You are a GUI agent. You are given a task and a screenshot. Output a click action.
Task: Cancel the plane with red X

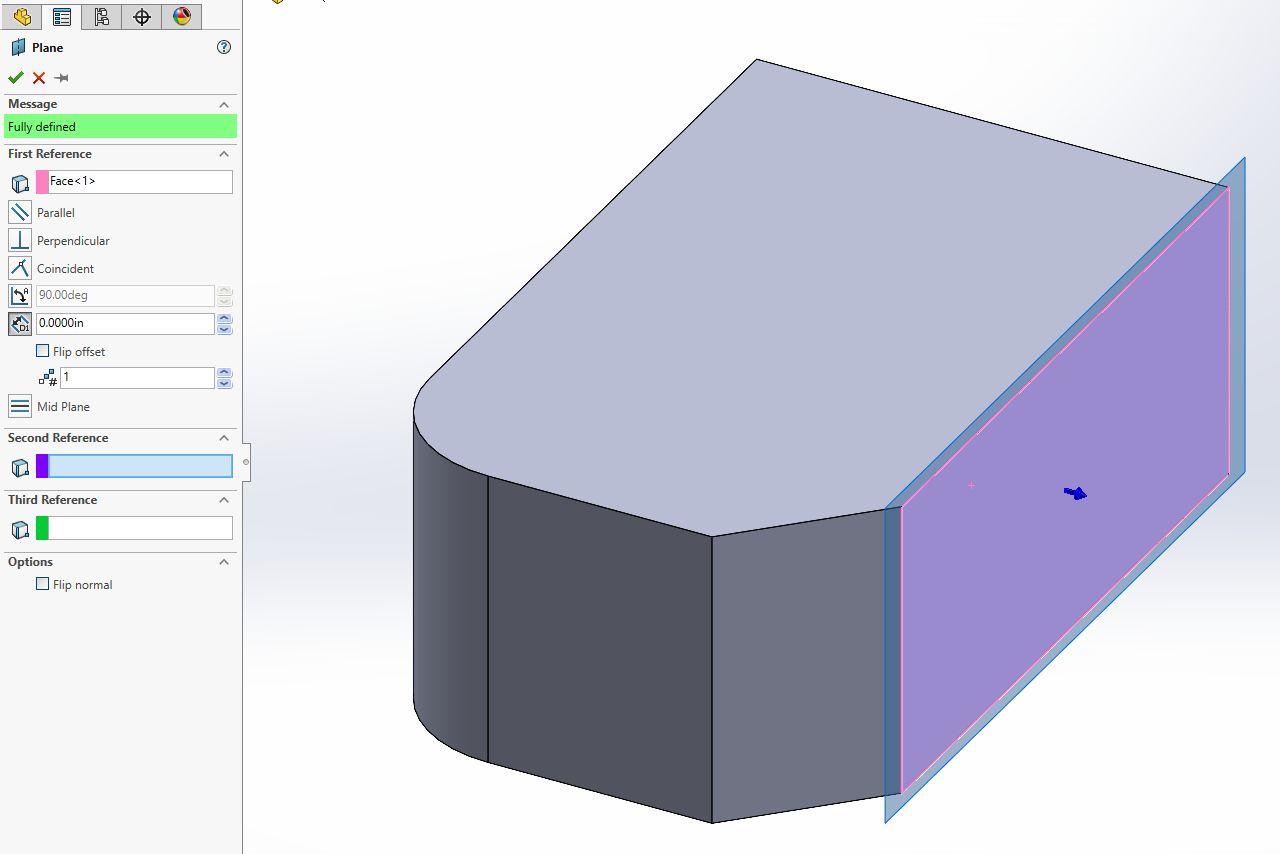coord(39,78)
